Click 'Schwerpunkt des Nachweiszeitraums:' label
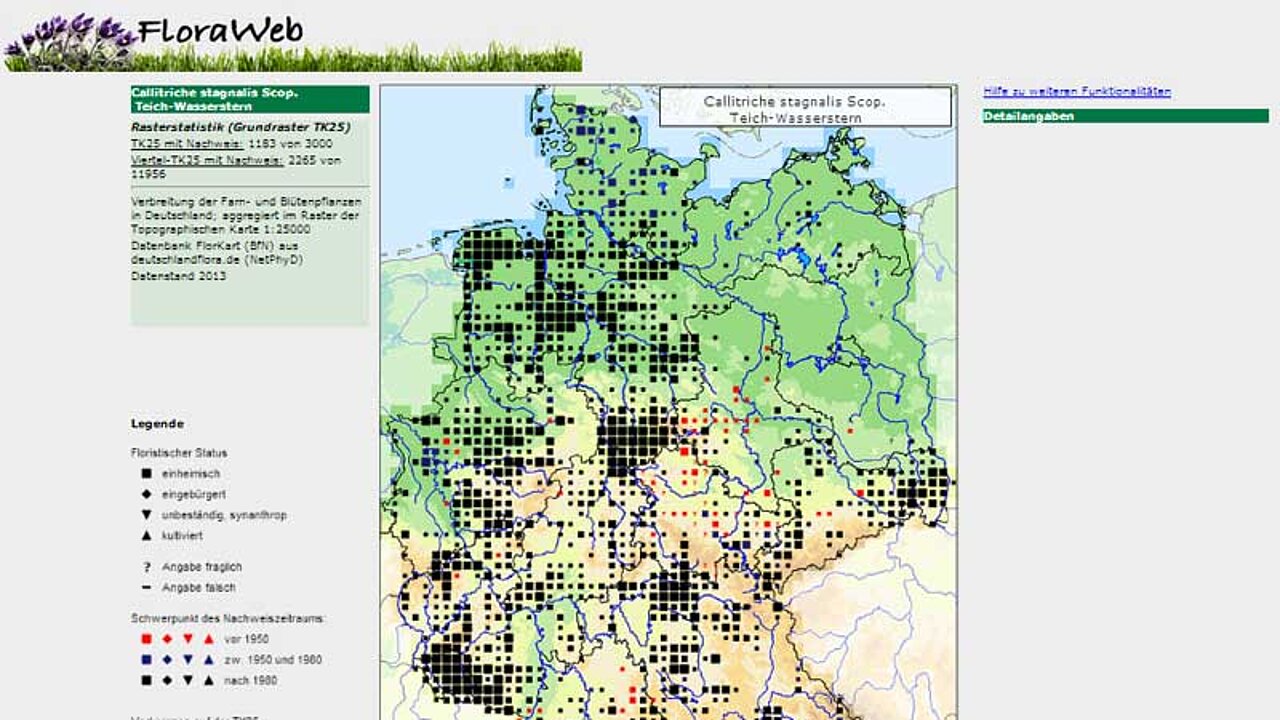This screenshot has height=720, width=1280. (228, 619)
